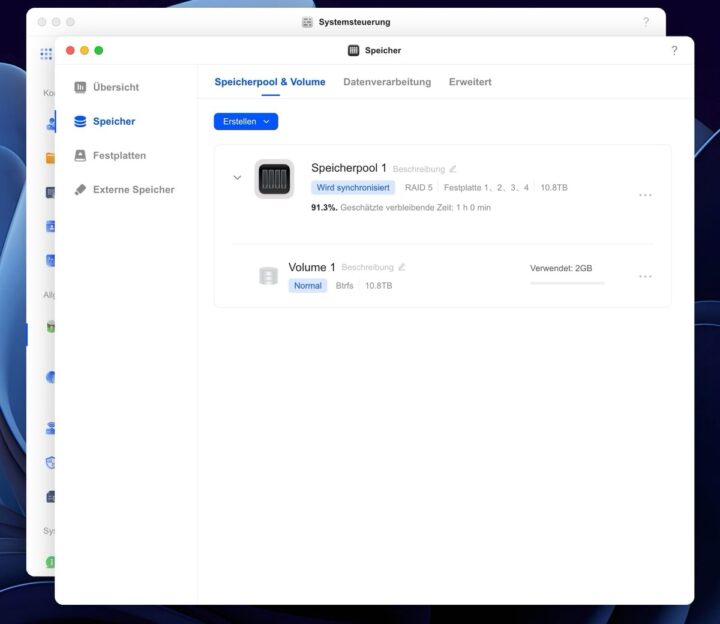Open the three-dot menu for Speicherpool 1
This screenshot has height=624, width=720.
tap(645, 195)
